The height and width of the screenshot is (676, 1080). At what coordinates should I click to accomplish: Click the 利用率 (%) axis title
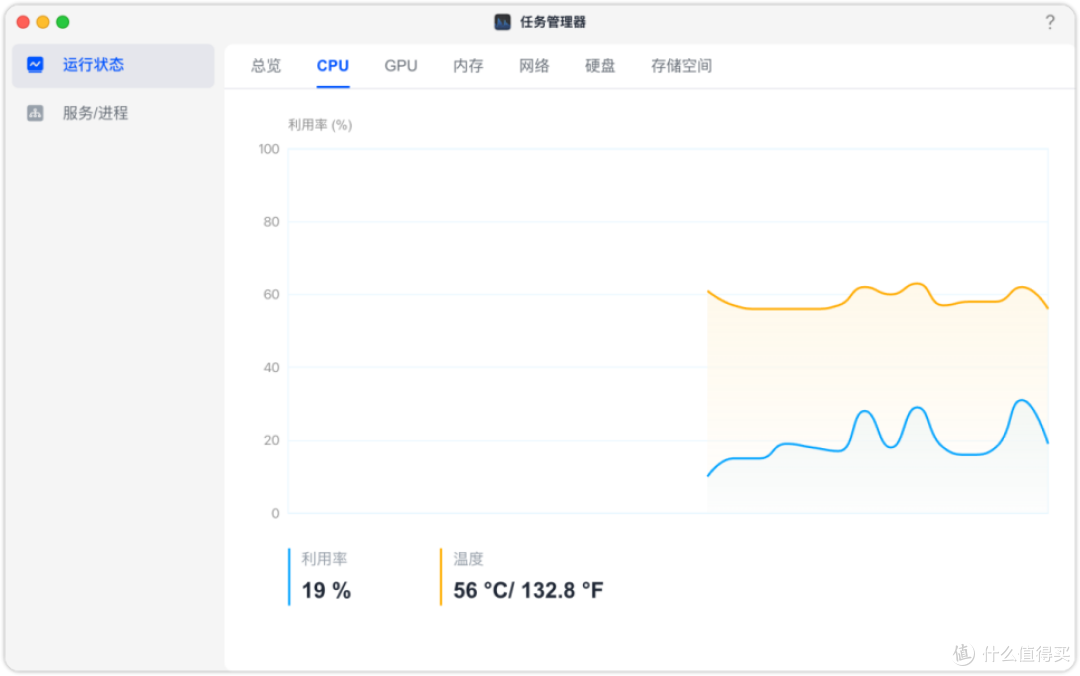point(320,125)
